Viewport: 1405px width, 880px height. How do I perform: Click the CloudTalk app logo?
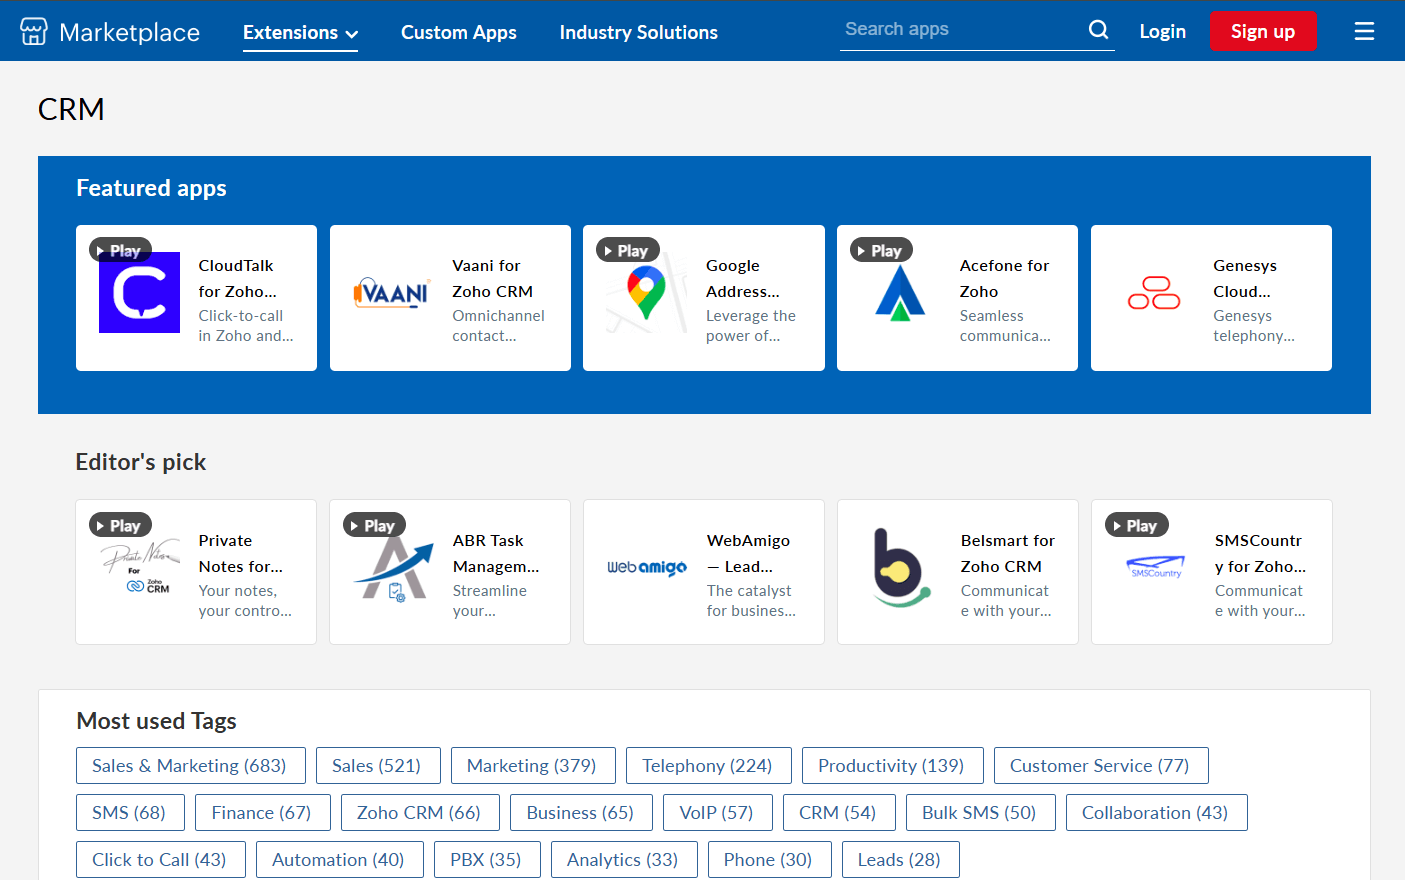(x=139, y=292)
